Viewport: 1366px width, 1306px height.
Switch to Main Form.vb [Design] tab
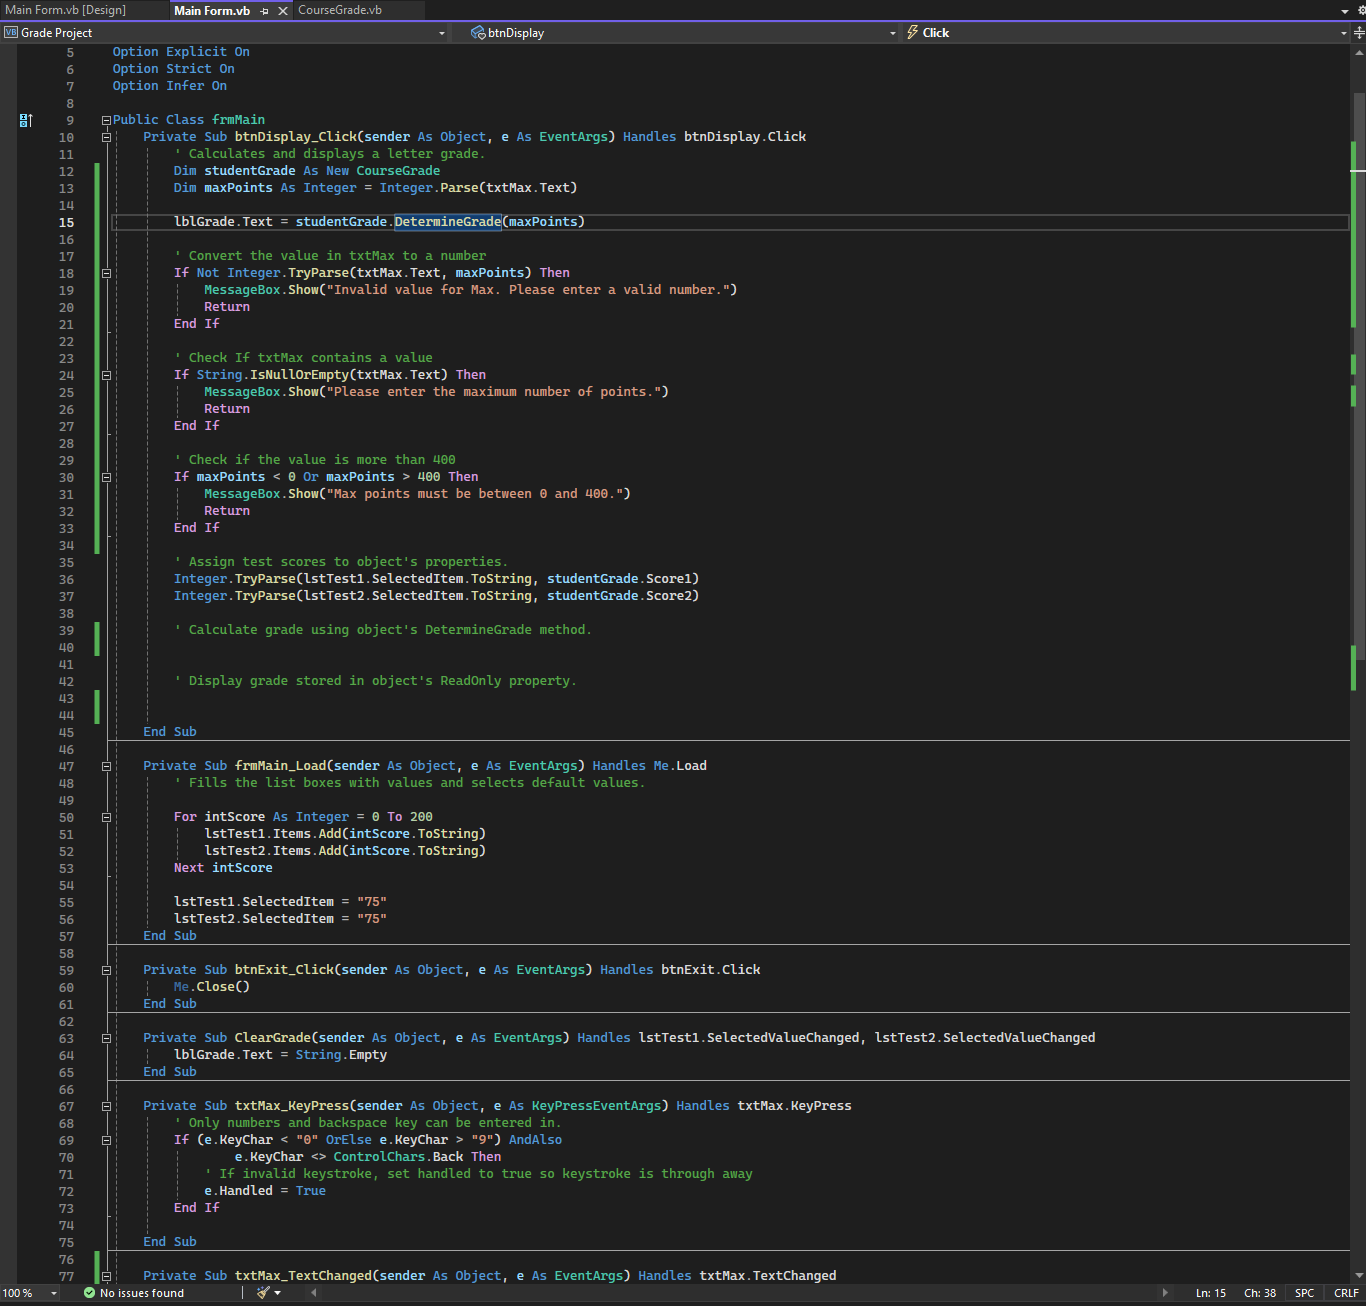click(66, 10)
